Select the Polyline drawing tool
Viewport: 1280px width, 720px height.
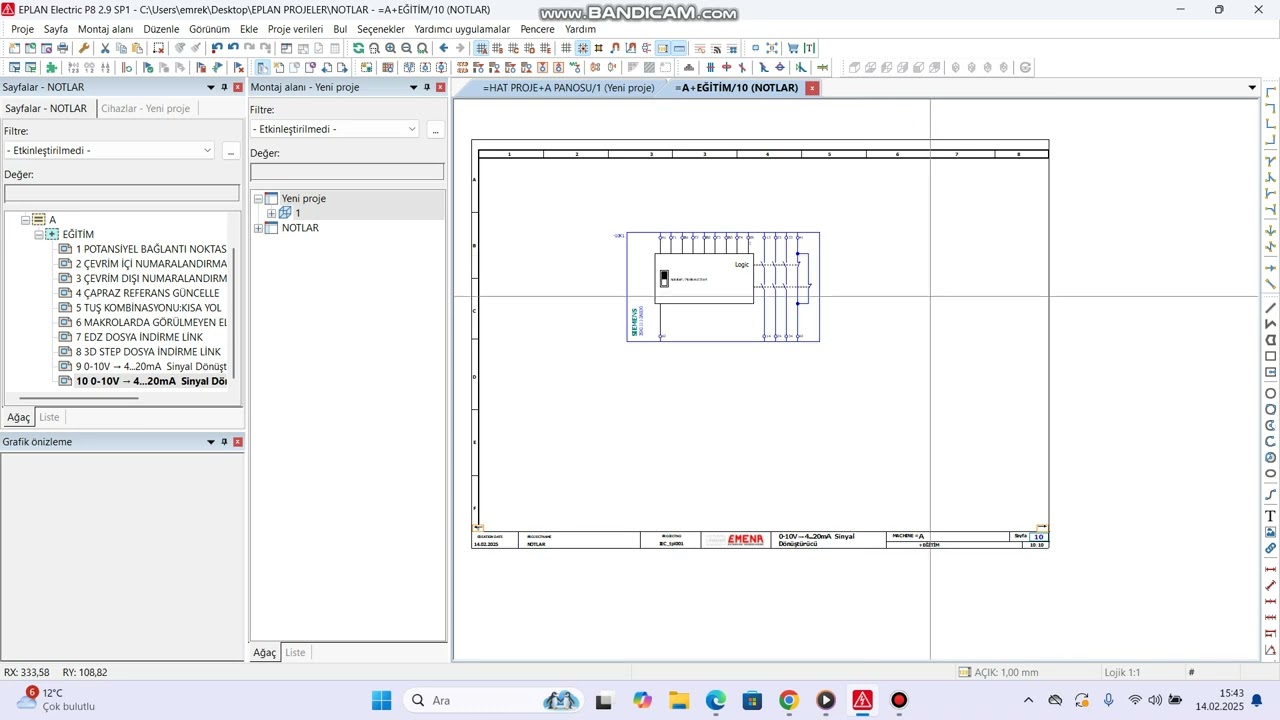[1271, 324]
